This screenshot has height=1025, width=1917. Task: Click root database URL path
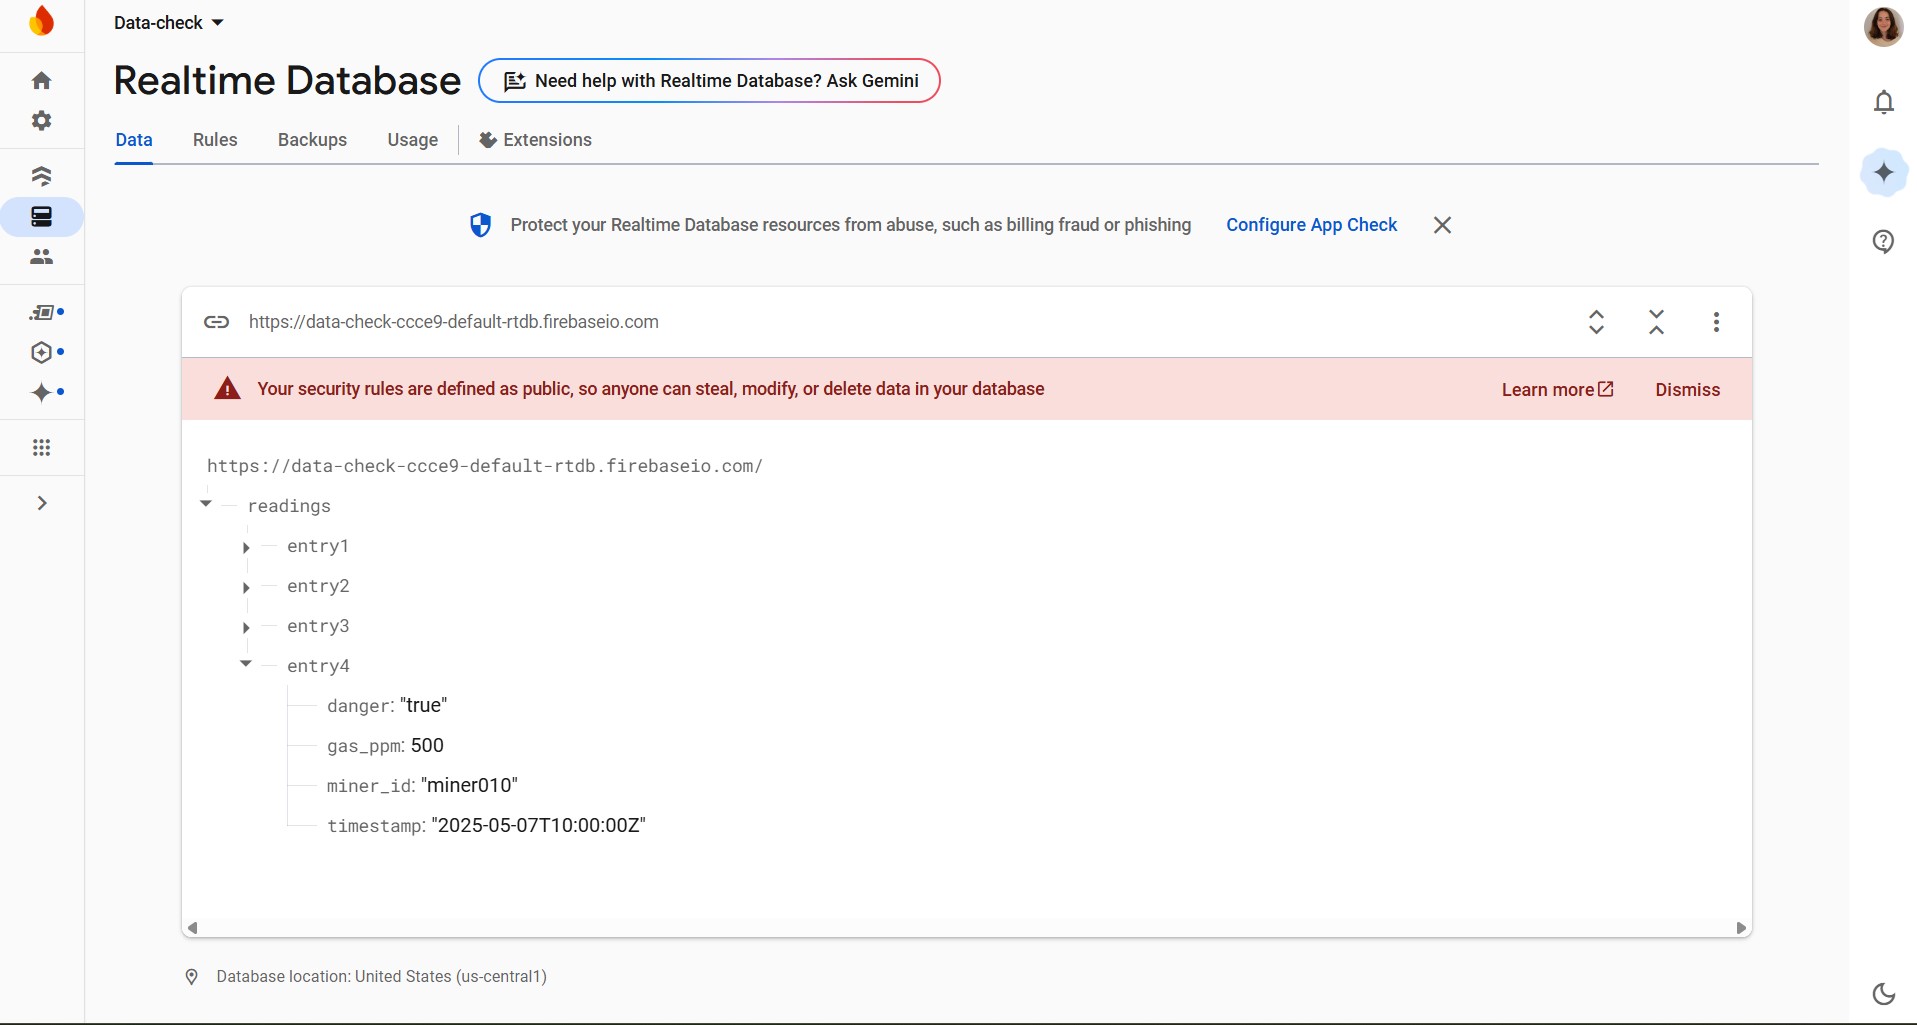485,466
